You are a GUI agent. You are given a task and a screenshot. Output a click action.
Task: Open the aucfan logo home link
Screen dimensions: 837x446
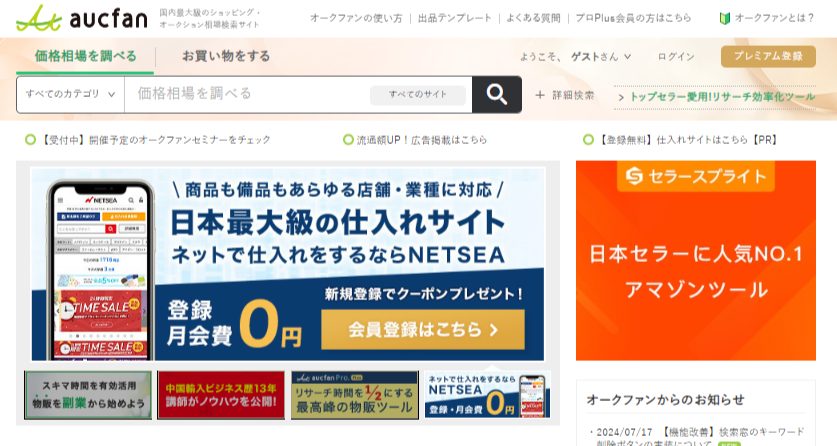tap(82, 19)
